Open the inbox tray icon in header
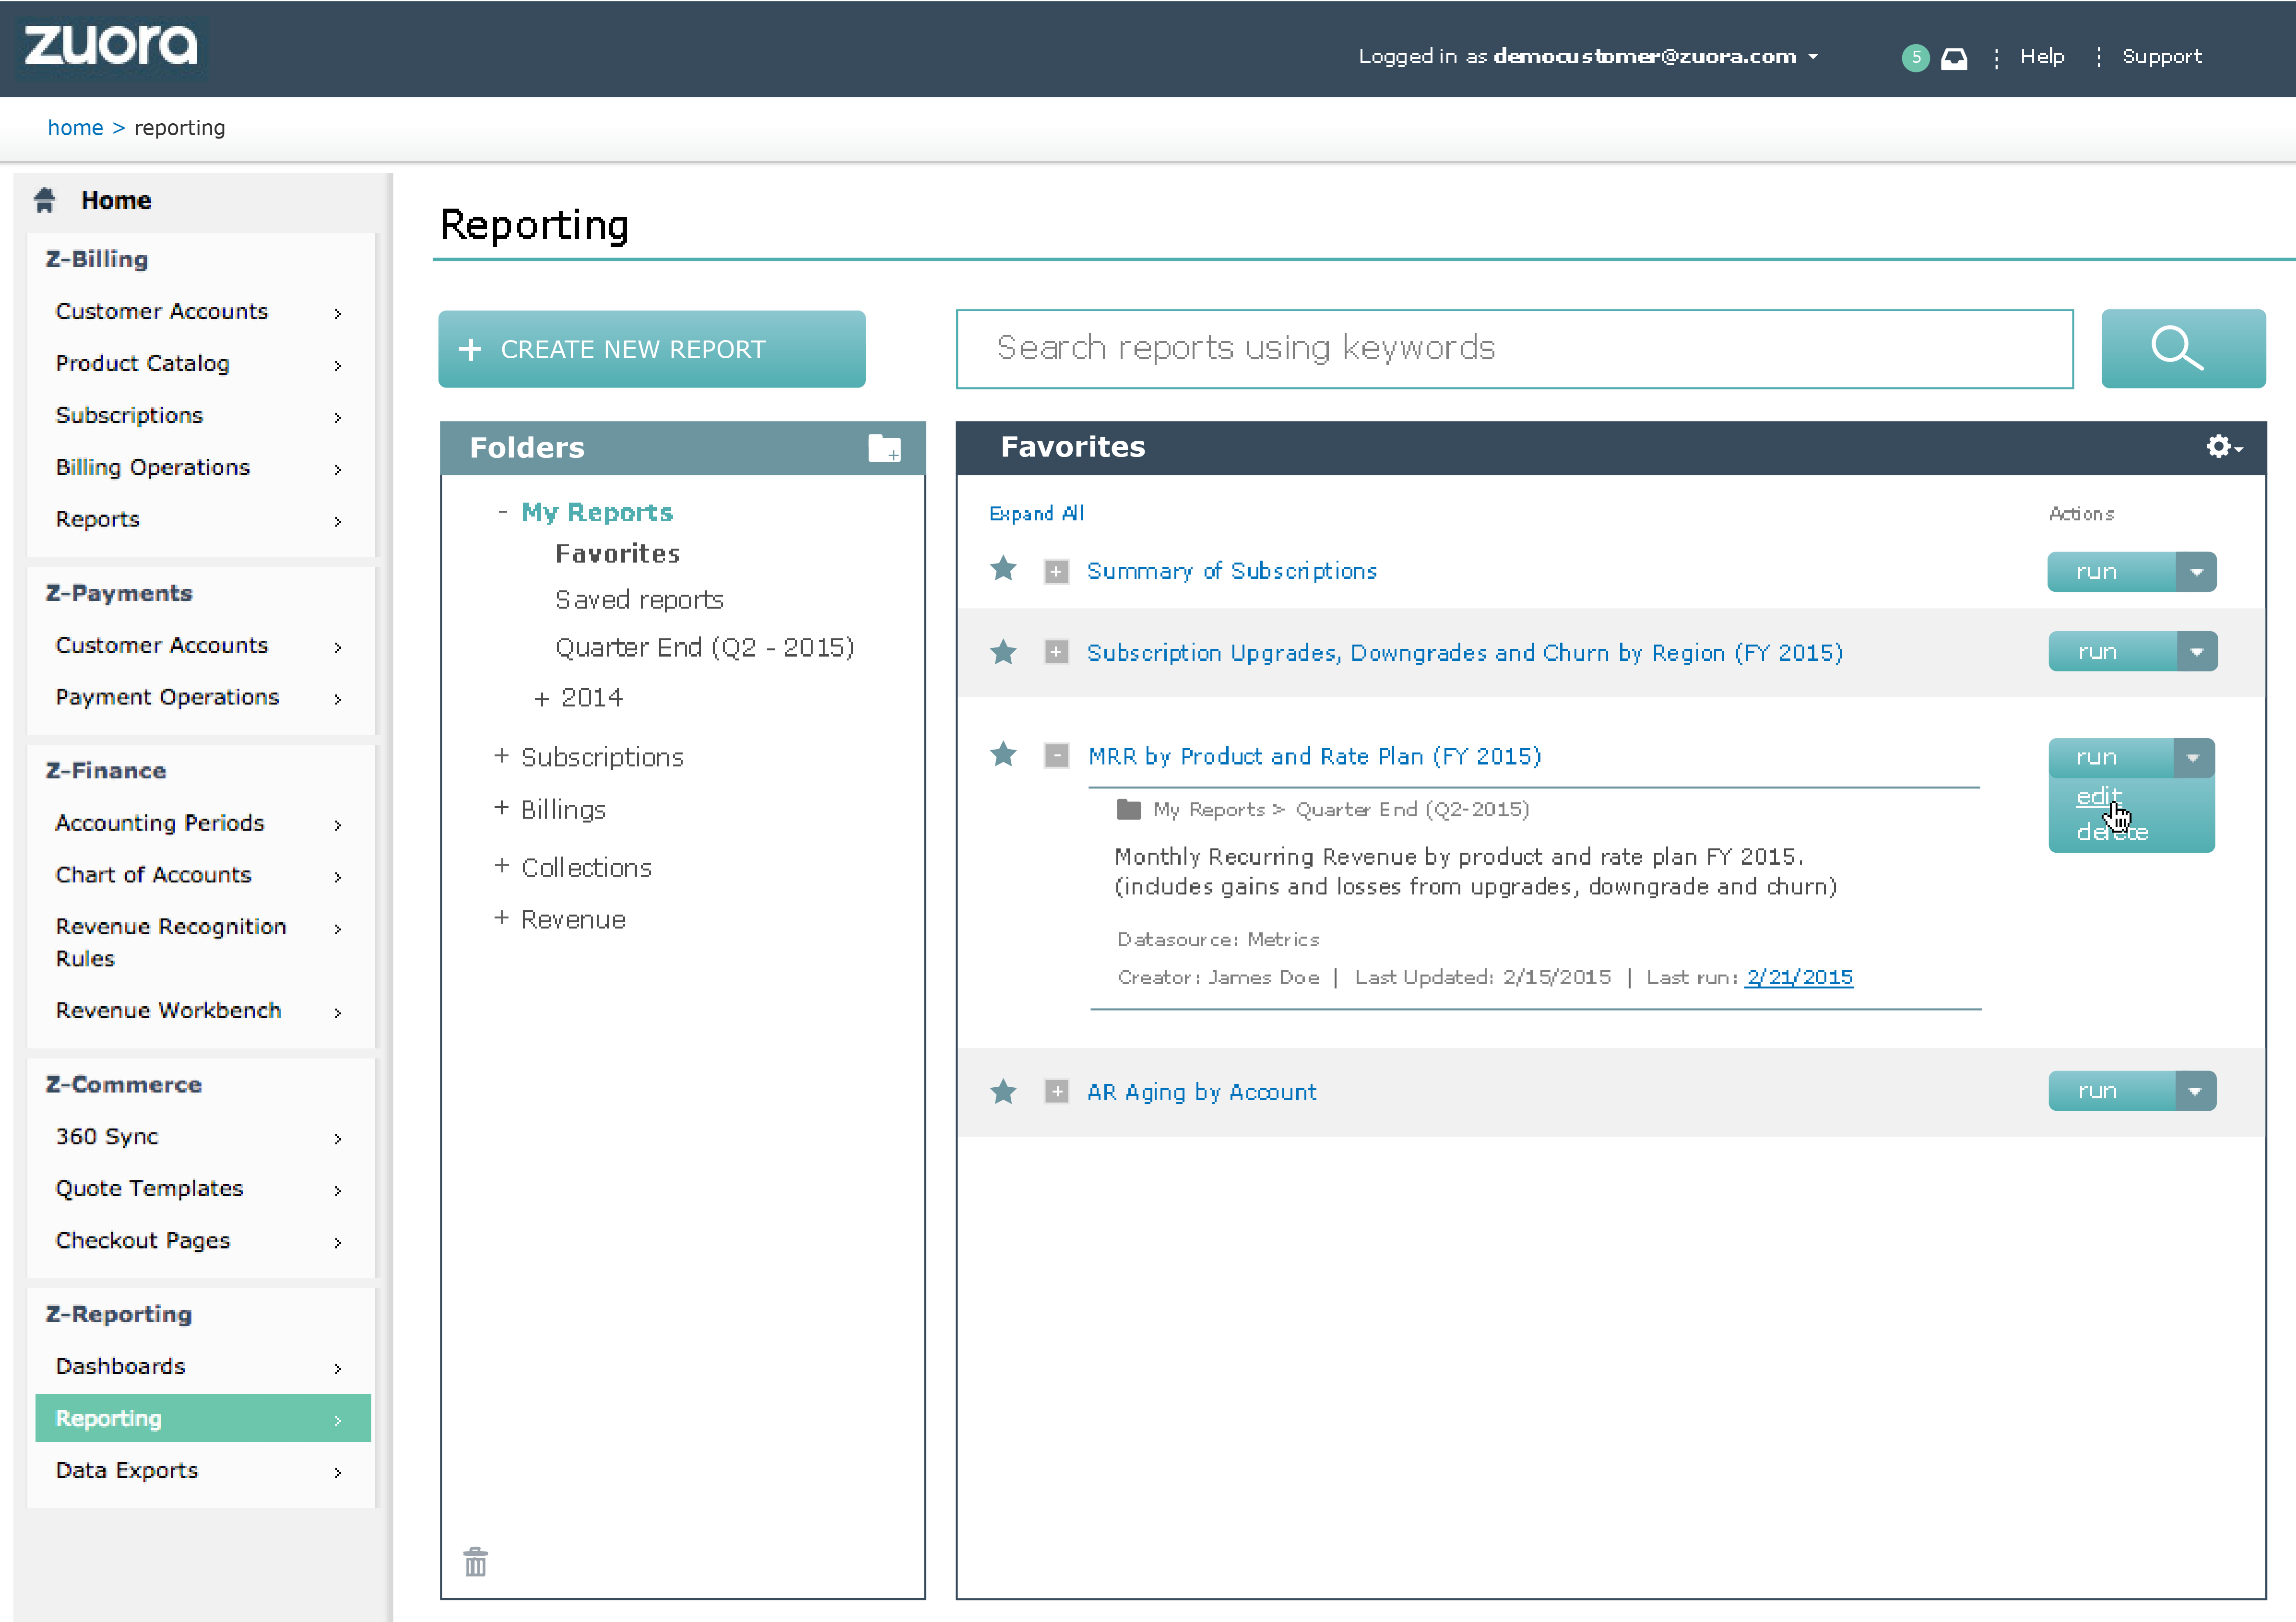The image size is (2296, 1622). (1953, 58)
